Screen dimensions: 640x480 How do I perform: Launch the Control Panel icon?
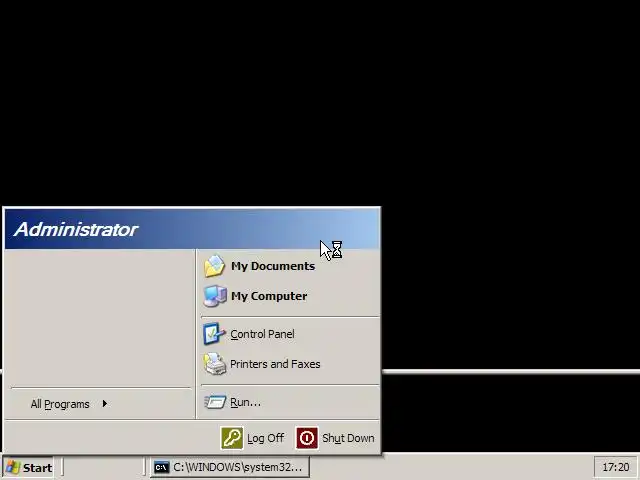click(x=214, y=334)
